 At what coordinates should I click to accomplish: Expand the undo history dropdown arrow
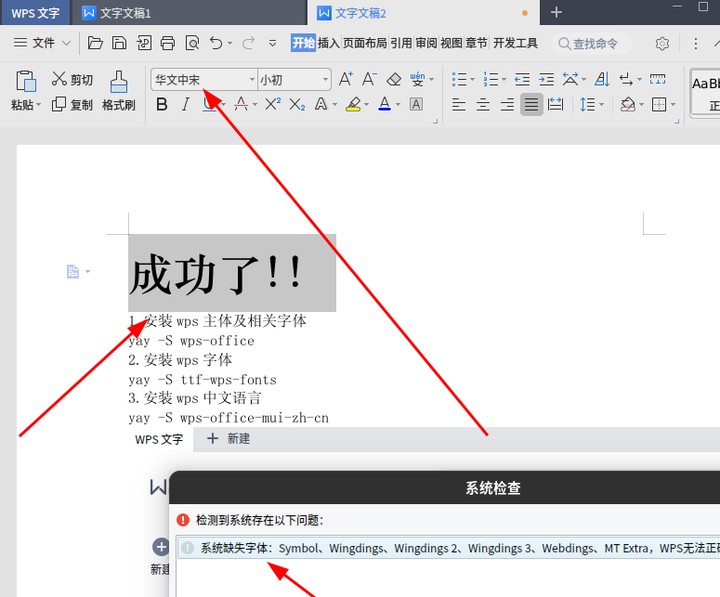[x=230, y=44]
